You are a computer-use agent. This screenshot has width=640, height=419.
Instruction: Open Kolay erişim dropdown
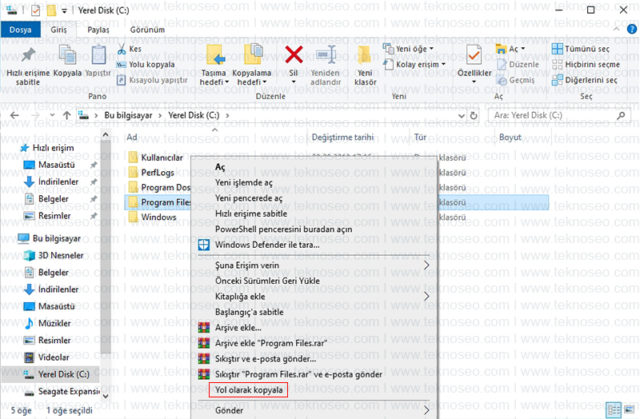[x=414, y=64]
